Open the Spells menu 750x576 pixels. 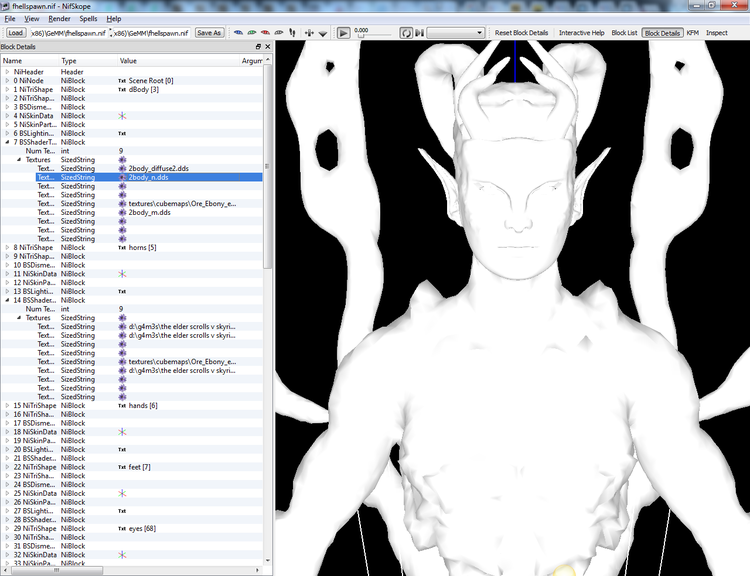(x=88, y=19)
